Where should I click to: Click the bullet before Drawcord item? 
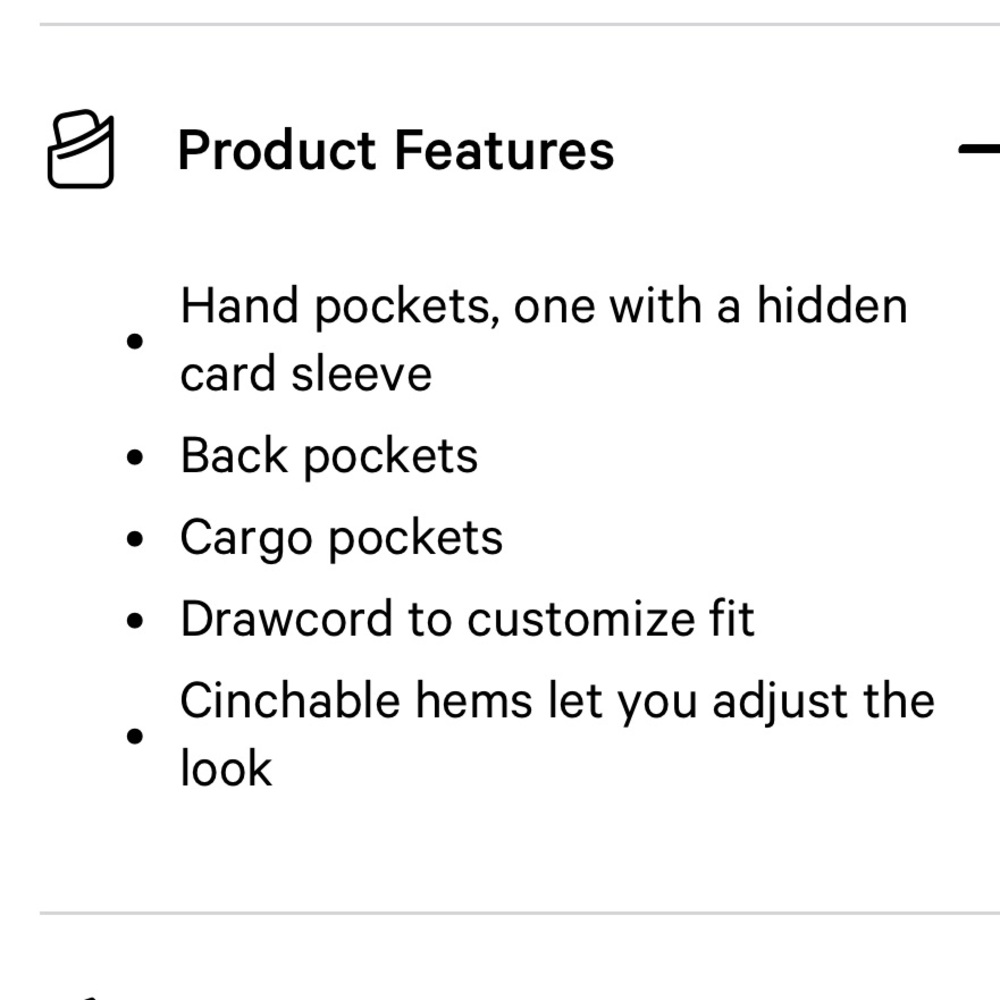tap(136, 620)
